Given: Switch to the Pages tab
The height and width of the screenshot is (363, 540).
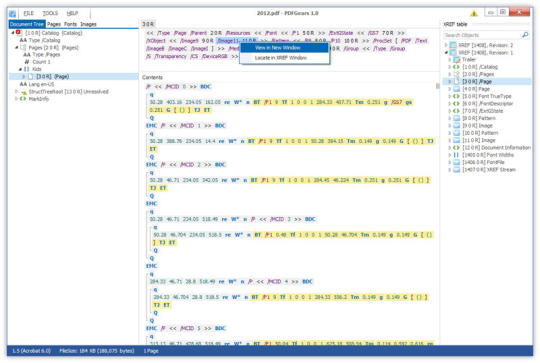Looking at the screenshot, I should [x=54, y=24].
